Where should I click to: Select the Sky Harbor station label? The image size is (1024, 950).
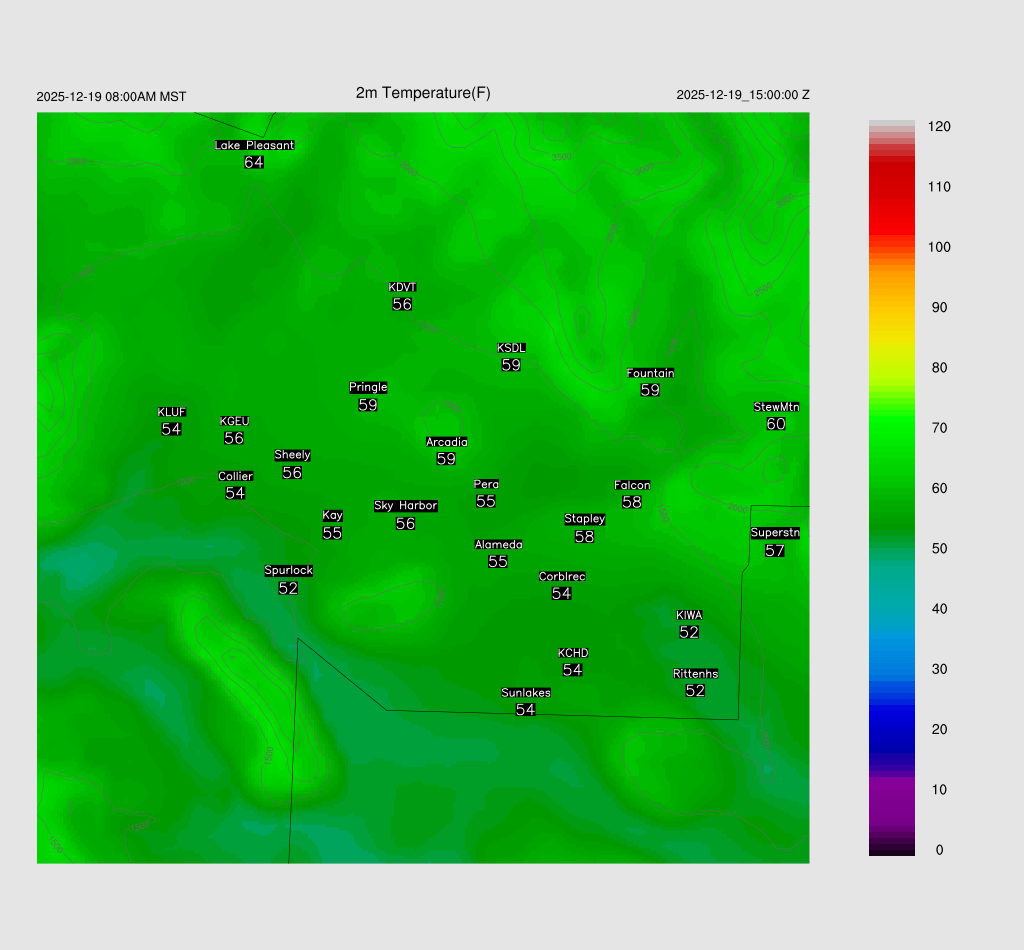pos(405,506)
